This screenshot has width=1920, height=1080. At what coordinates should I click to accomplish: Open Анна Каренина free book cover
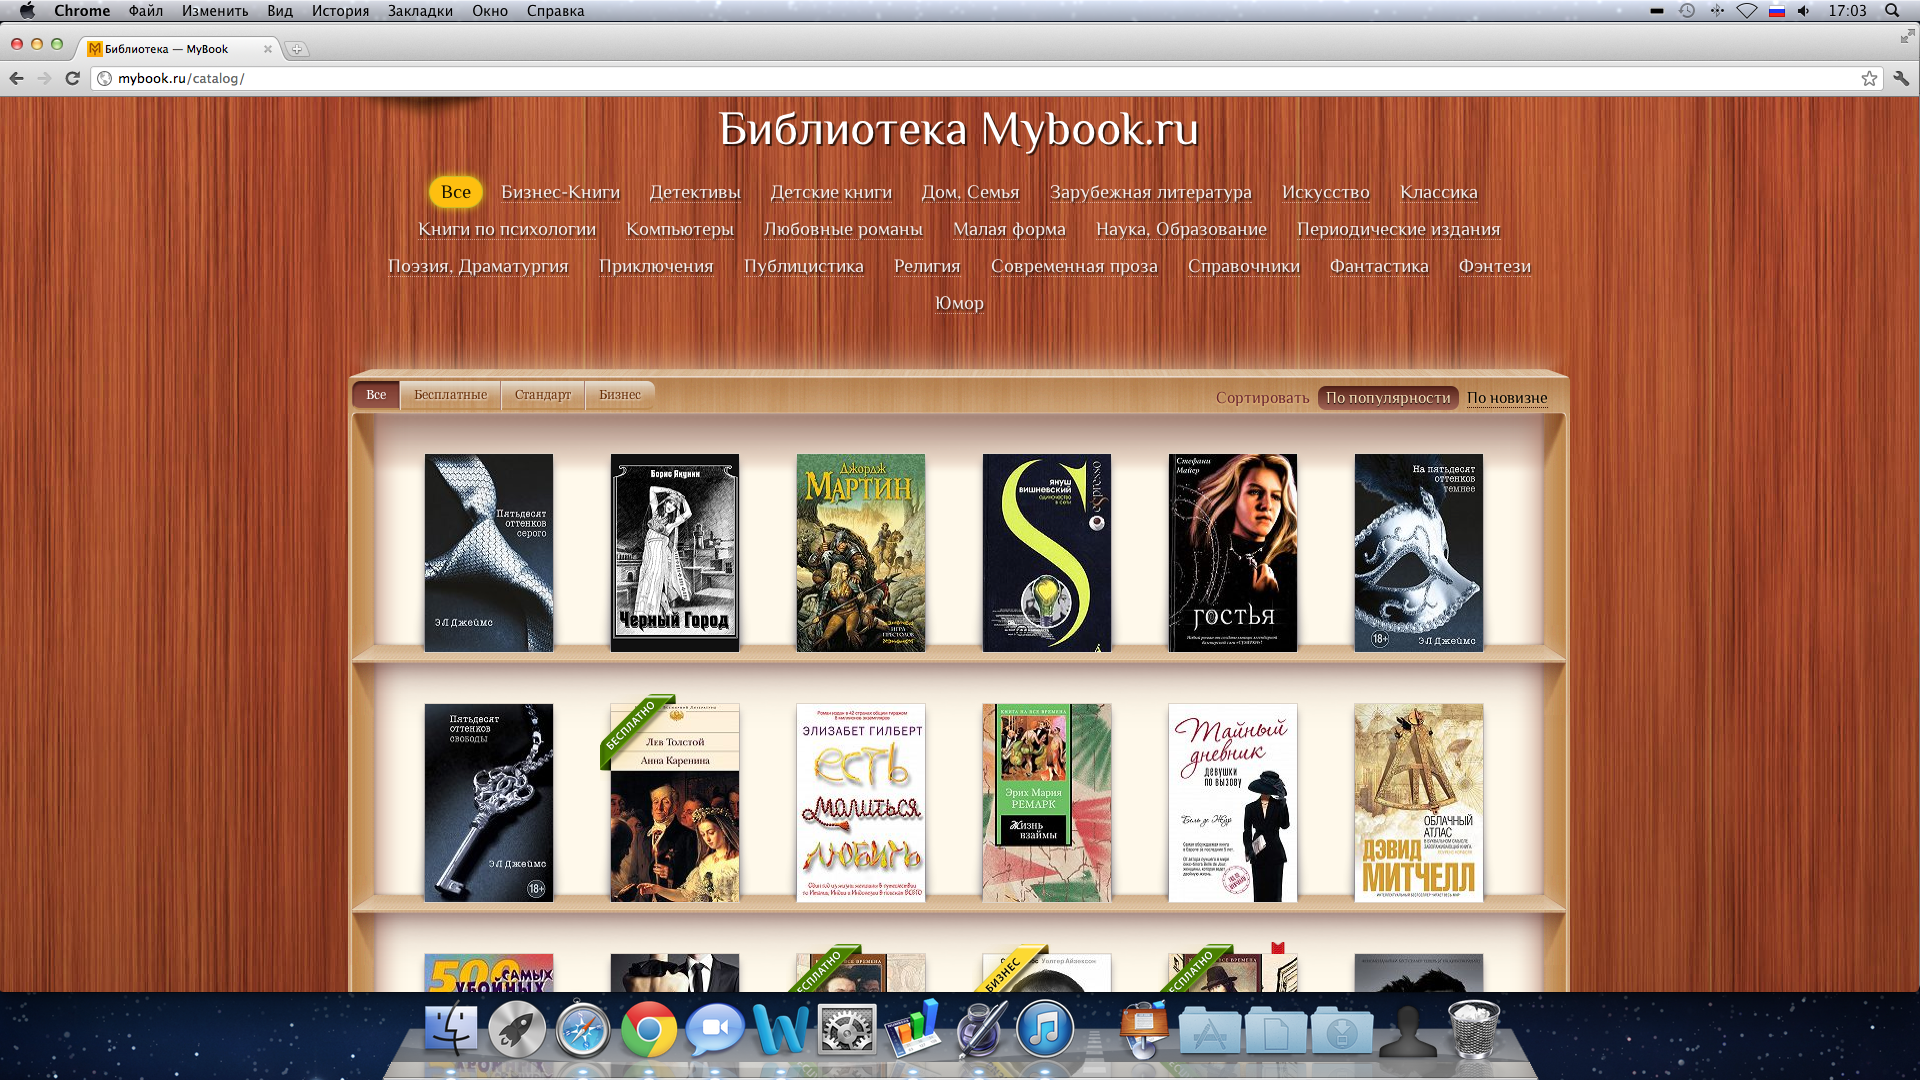(675, 803)
